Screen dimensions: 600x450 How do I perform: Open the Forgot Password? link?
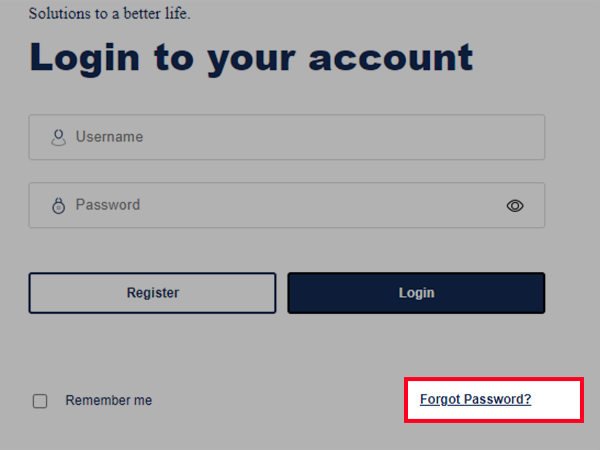click(476, 399)
